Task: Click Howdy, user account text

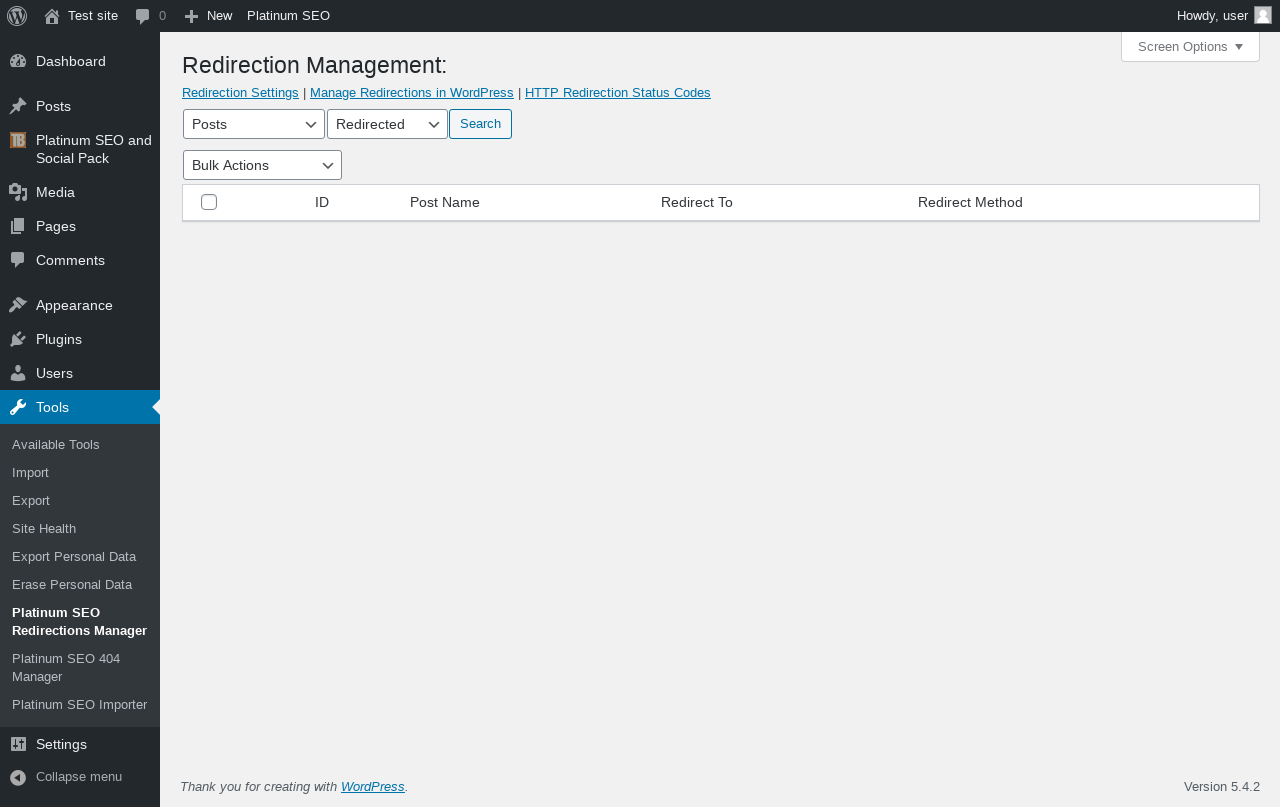Action: coord(1212,16)
